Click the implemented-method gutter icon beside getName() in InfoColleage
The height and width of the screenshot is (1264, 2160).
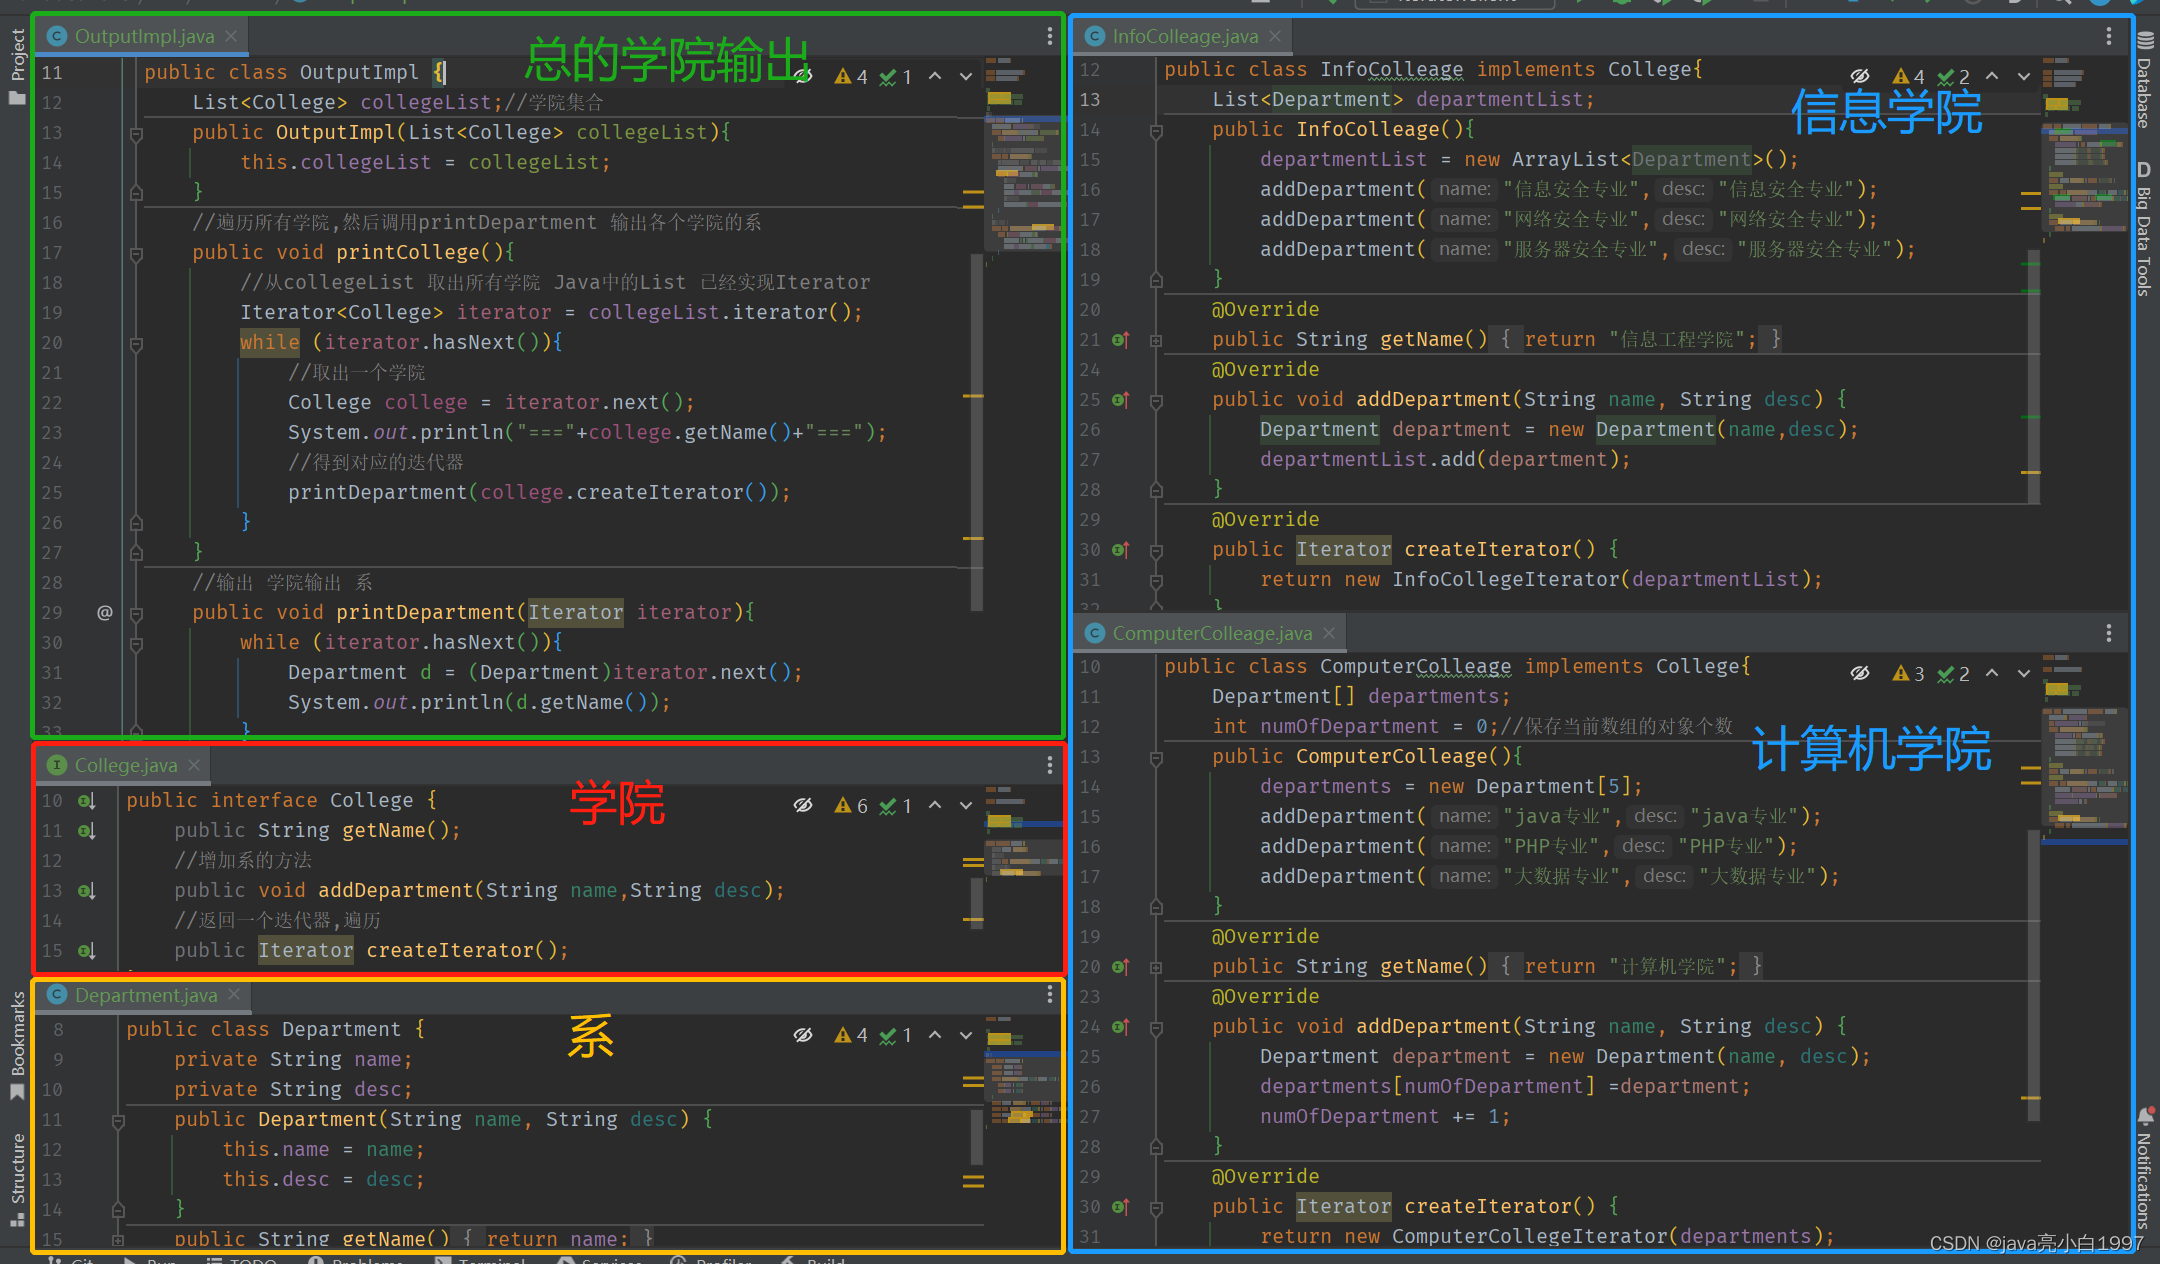click(1120, 340)
